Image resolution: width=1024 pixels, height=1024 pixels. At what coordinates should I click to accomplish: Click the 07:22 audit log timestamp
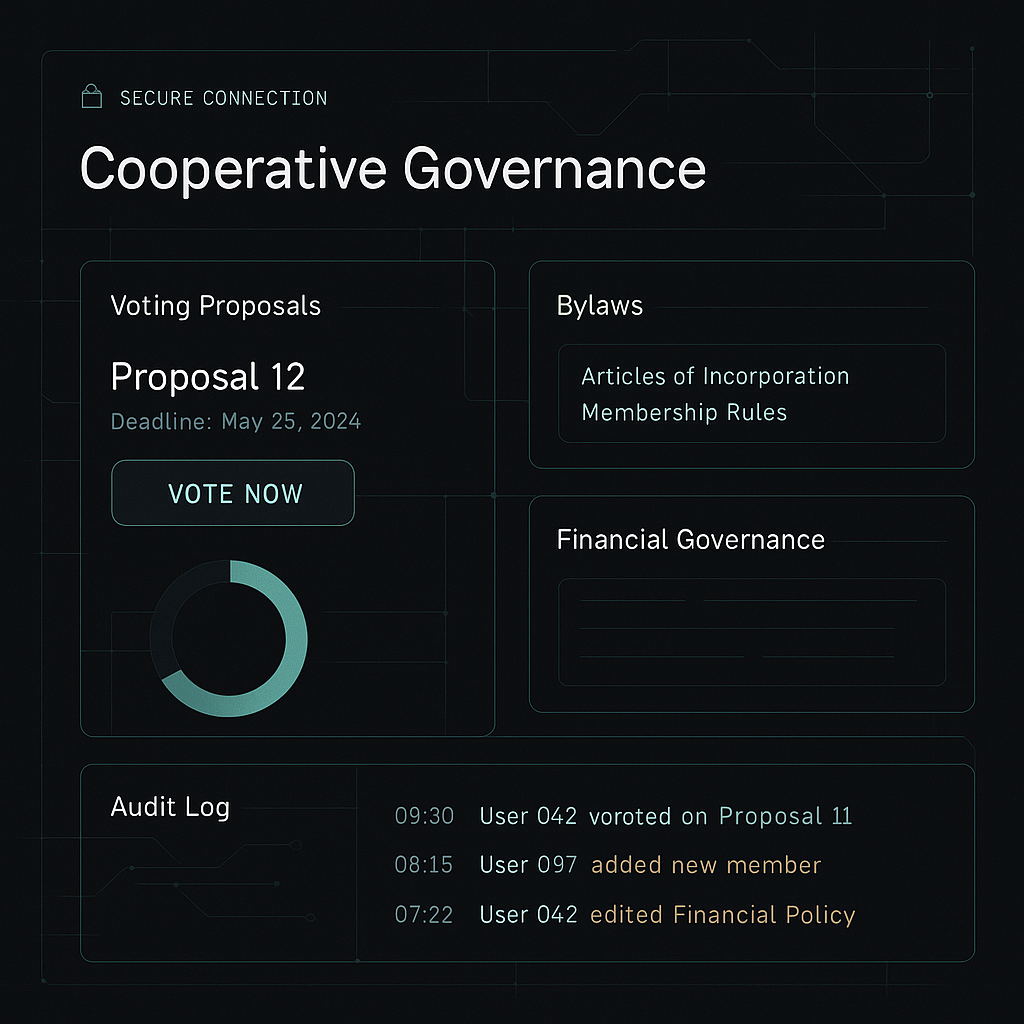click(x=424, y=914)
